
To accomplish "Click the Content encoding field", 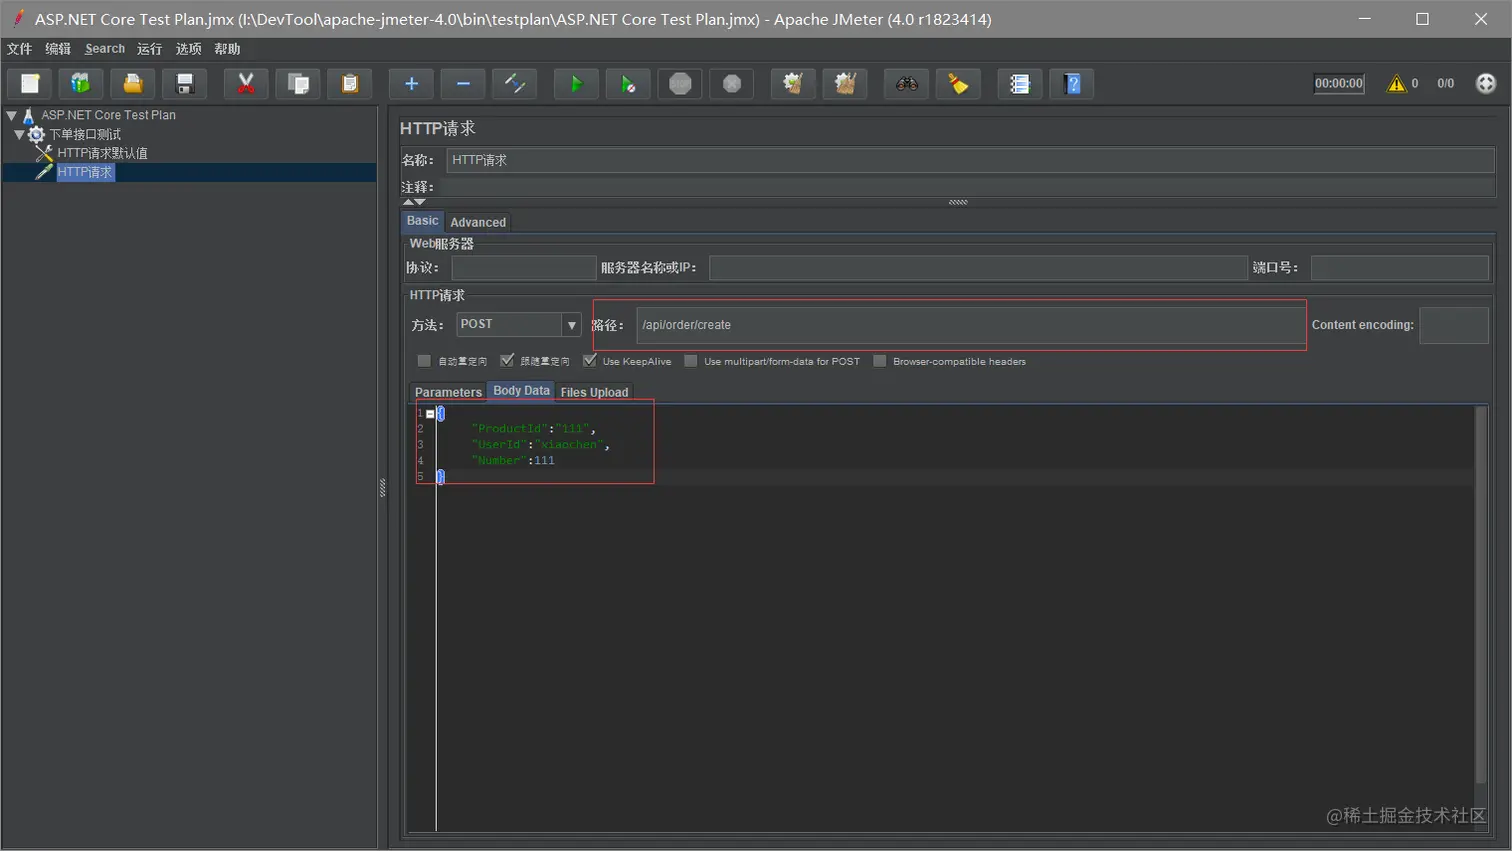I will 1454,325.
